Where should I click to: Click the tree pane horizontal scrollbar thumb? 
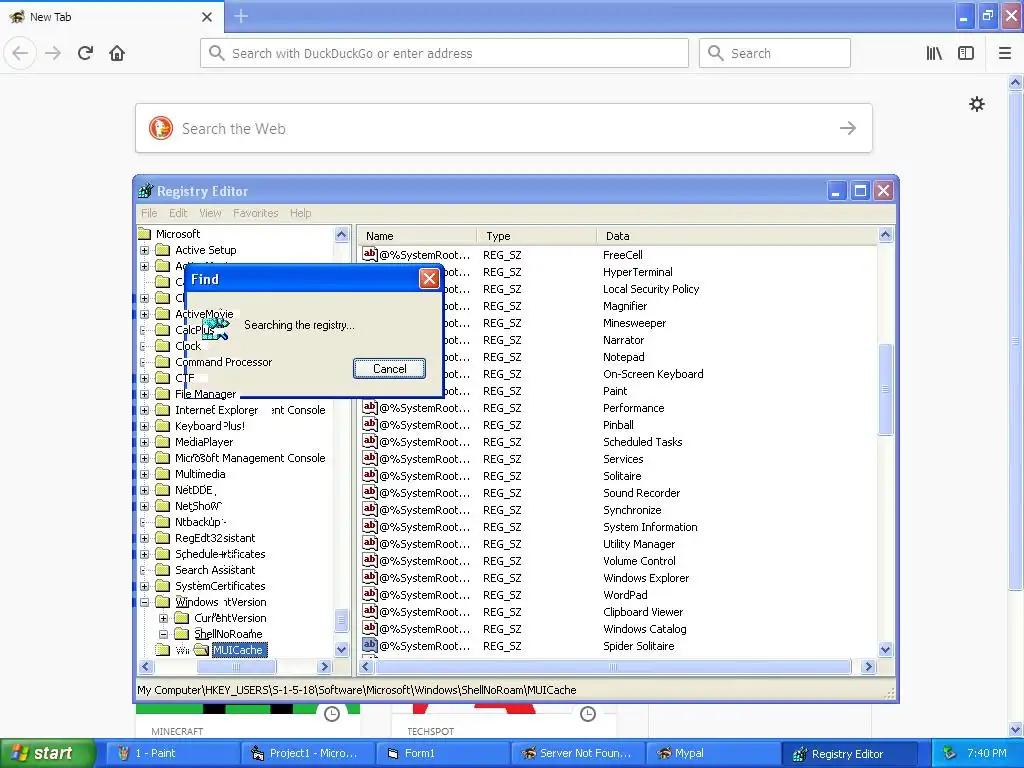pos(236,667)
